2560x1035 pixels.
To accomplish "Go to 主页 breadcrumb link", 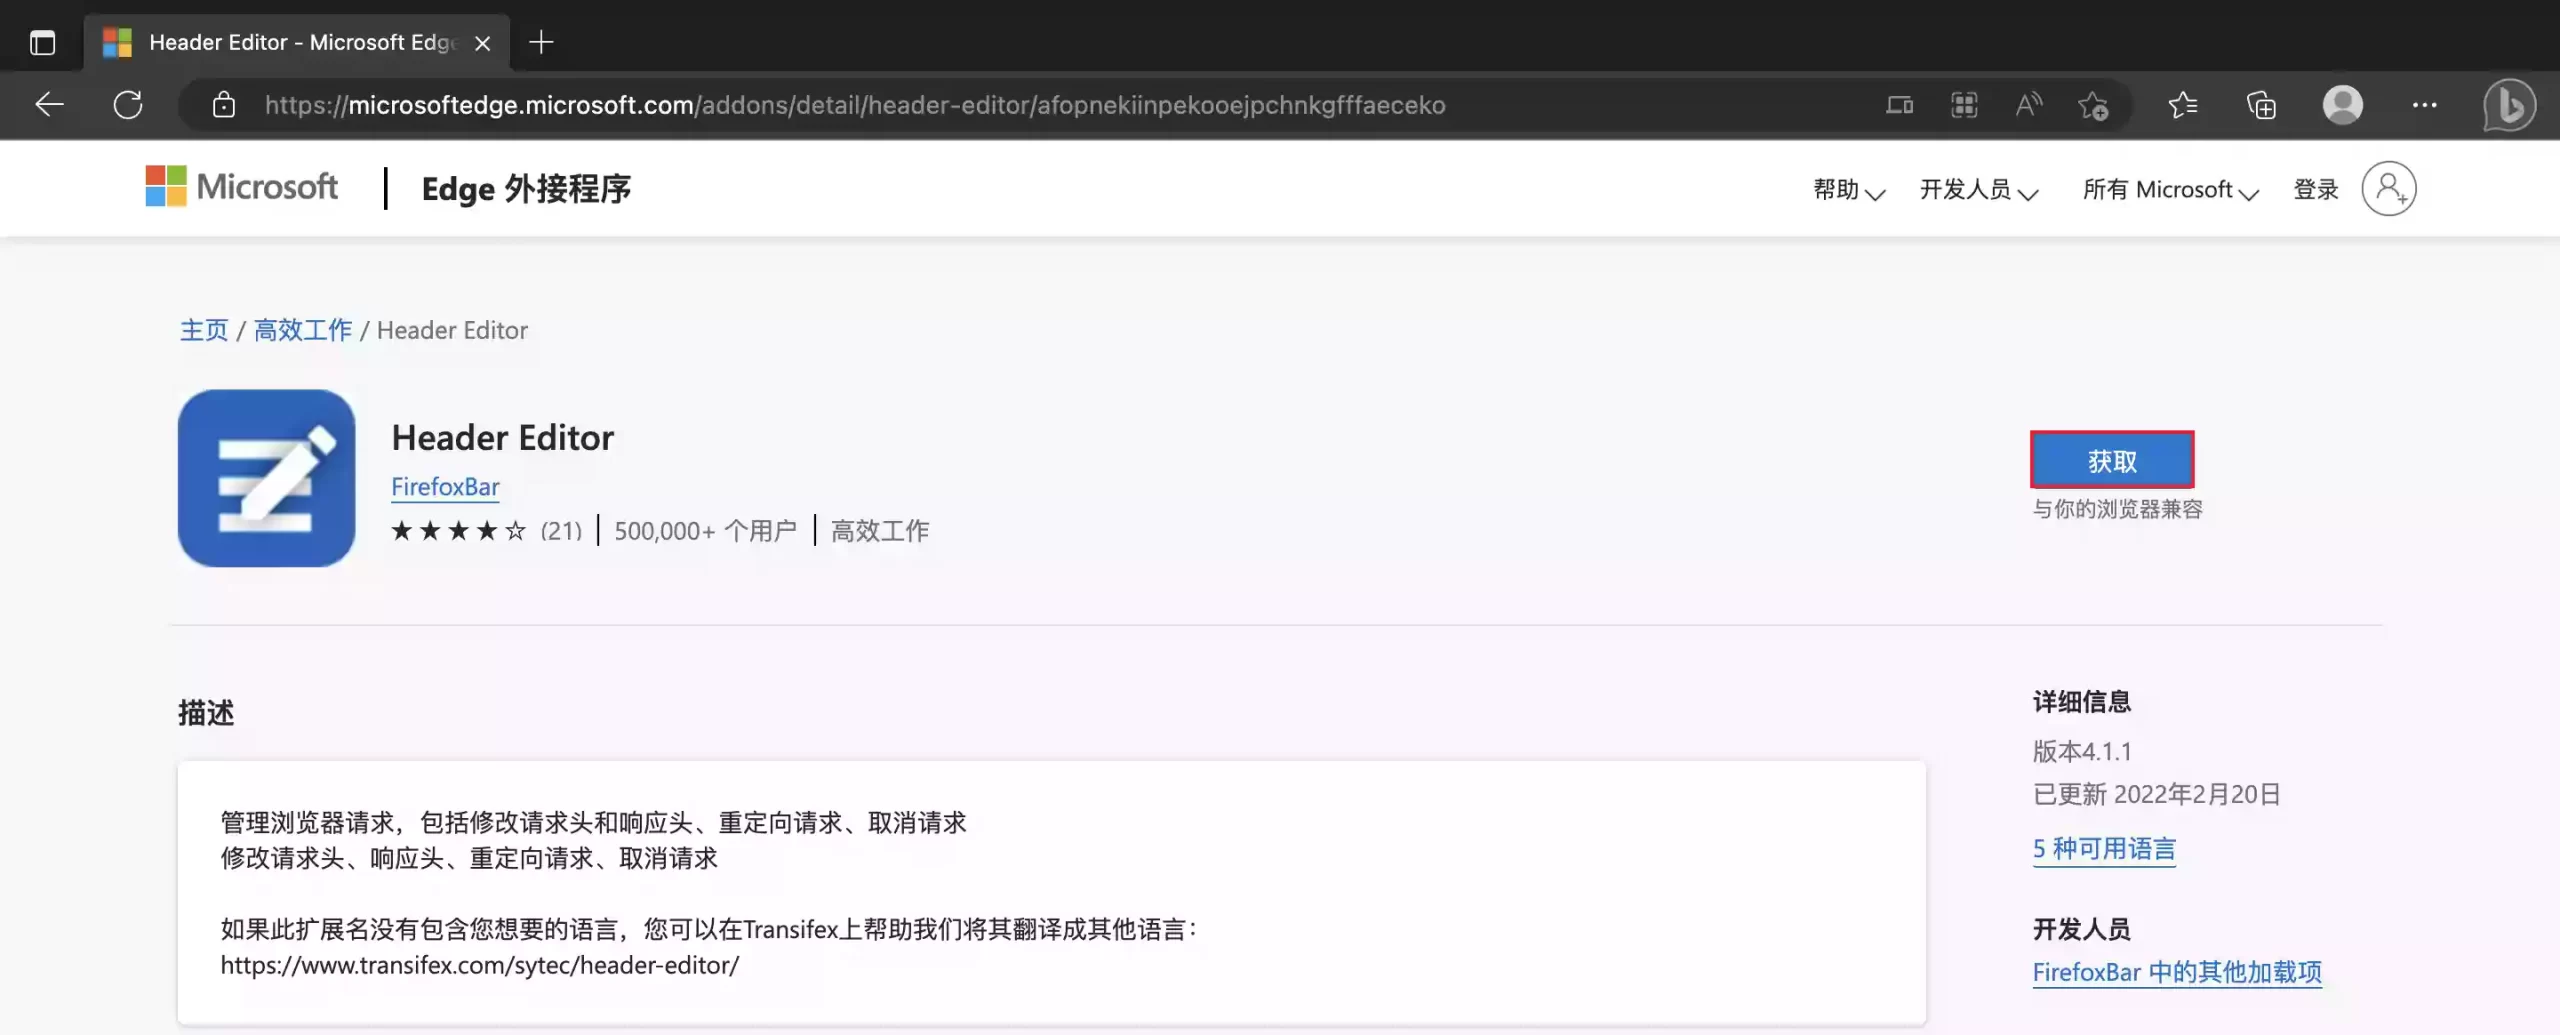I will coord(203,330).
